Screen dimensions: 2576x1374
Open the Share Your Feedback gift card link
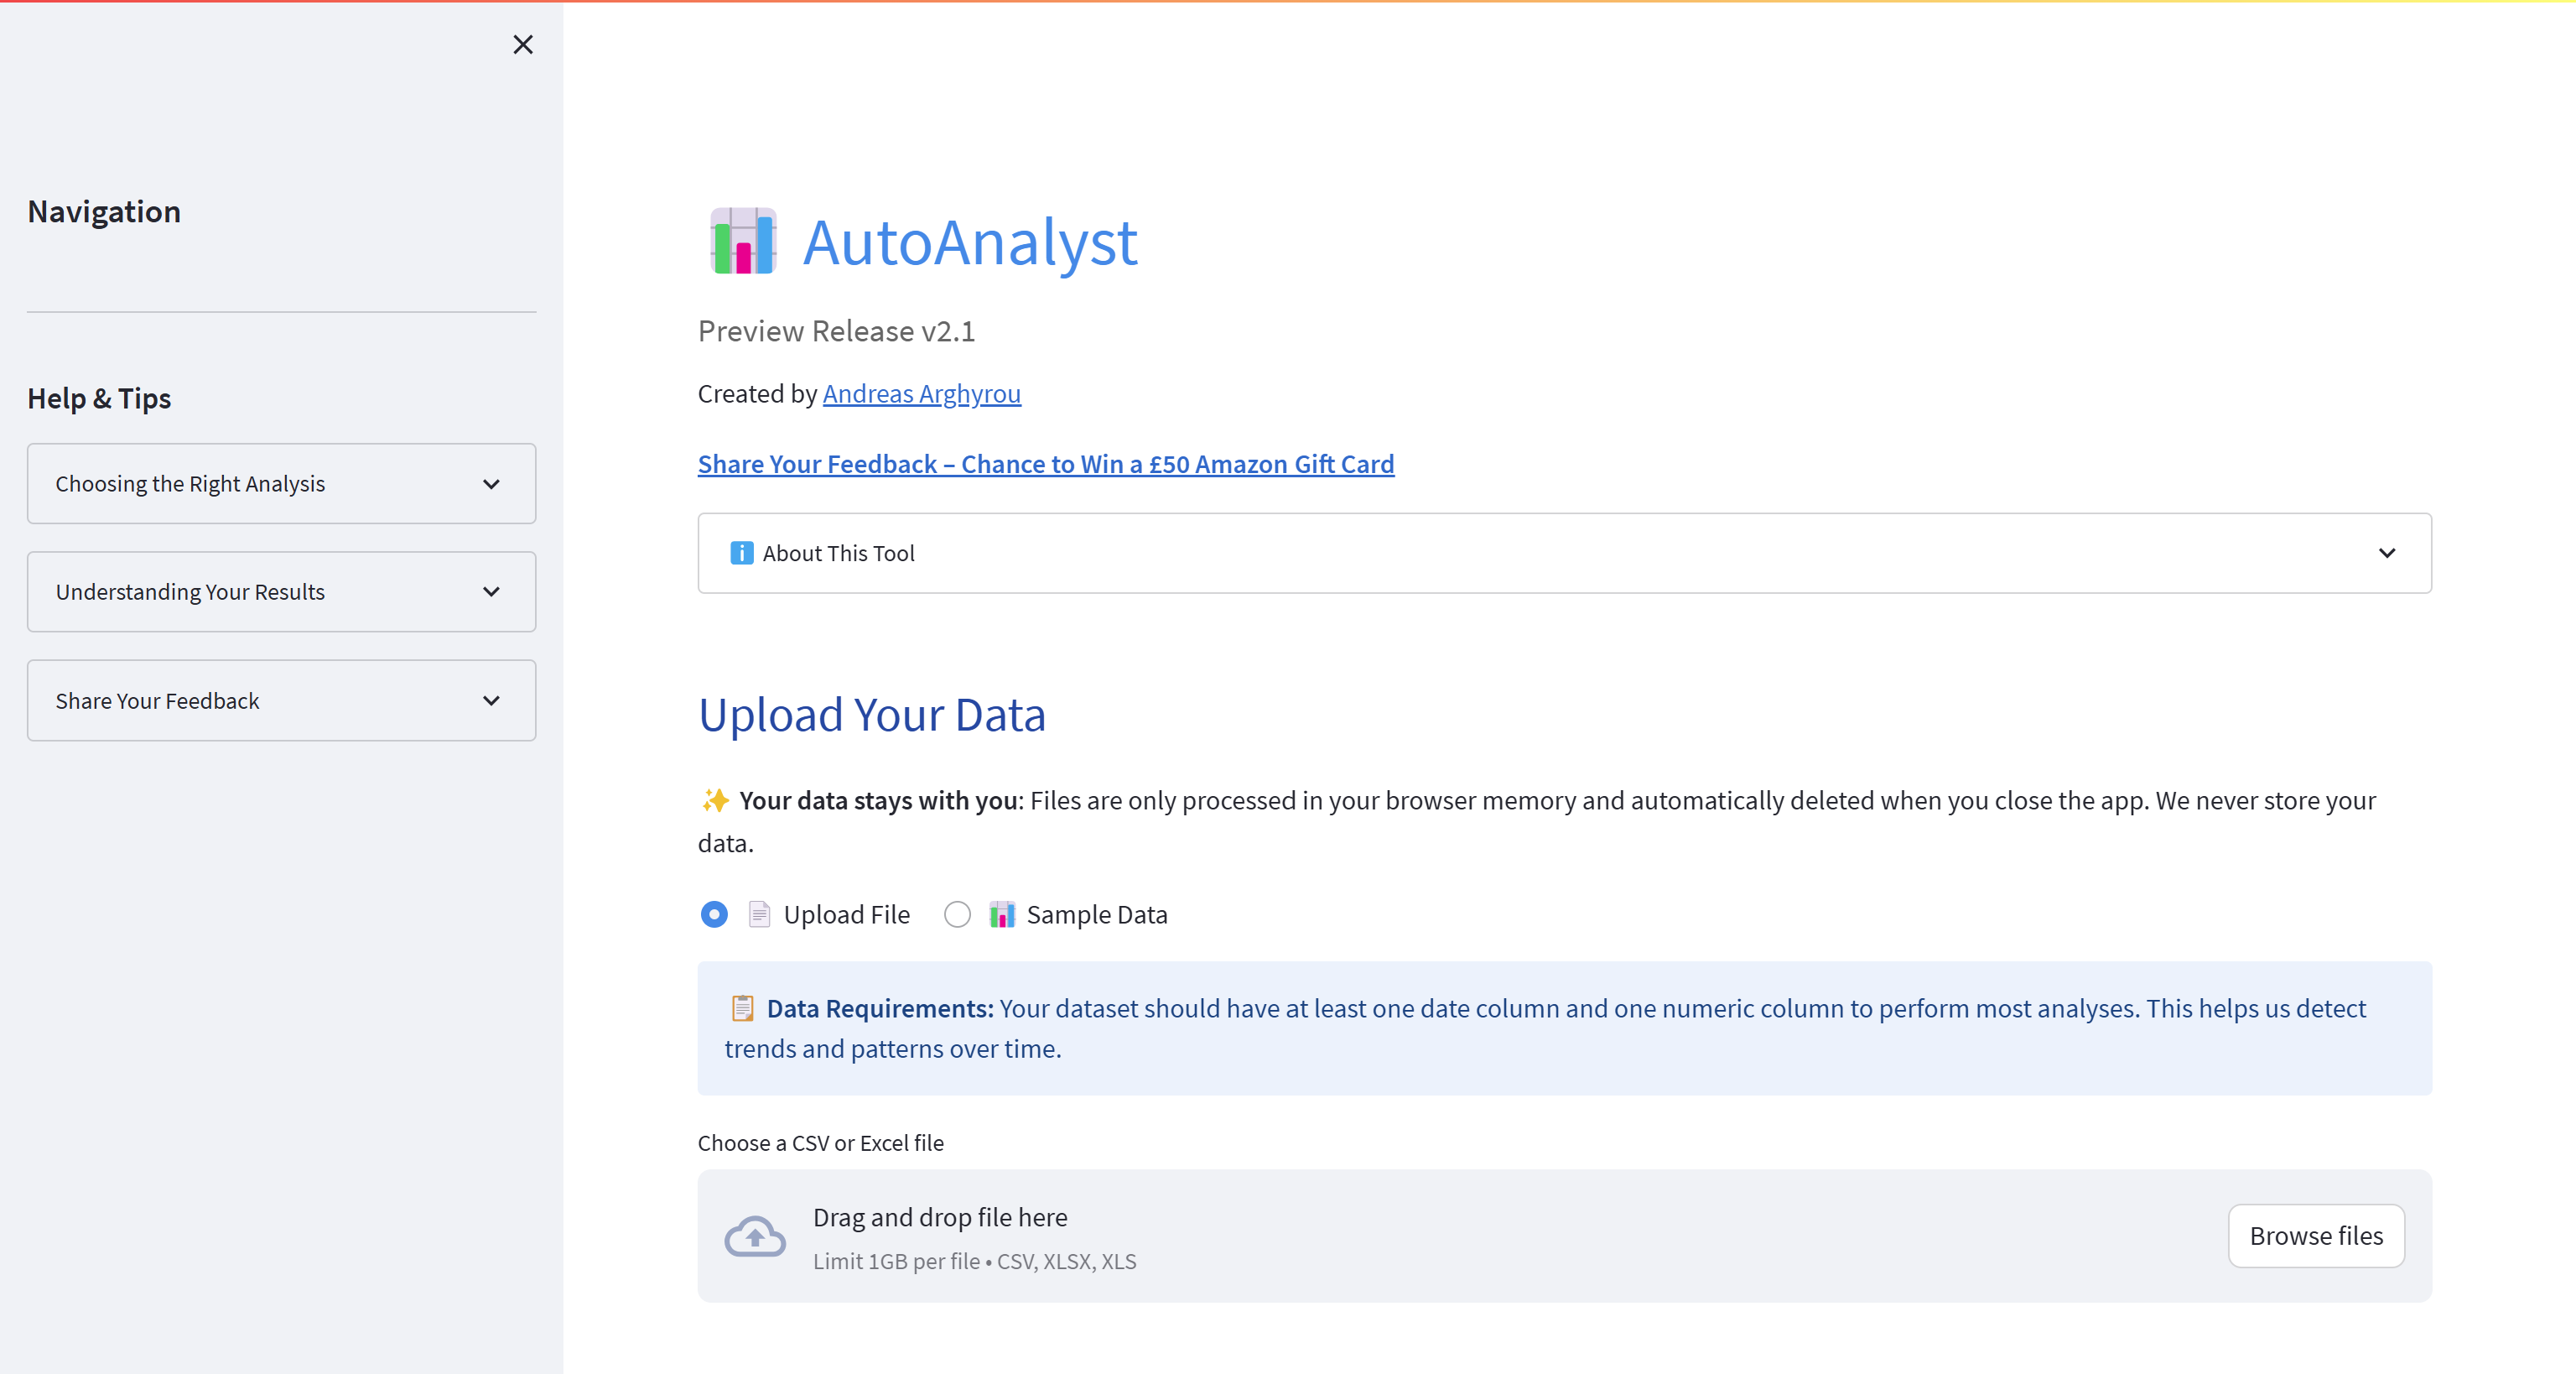1045,464
